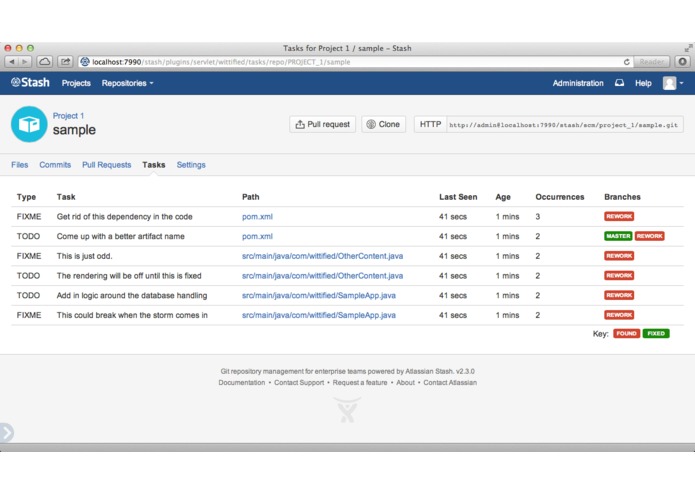
Task: Click the browser address bar URL
Action: (221, 62)
